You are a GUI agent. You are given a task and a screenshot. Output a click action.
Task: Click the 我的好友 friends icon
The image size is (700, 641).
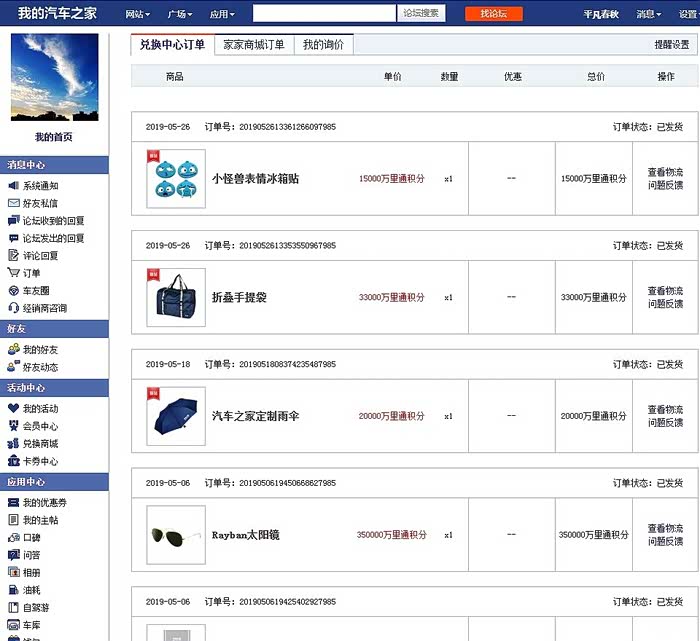(14, 350)
